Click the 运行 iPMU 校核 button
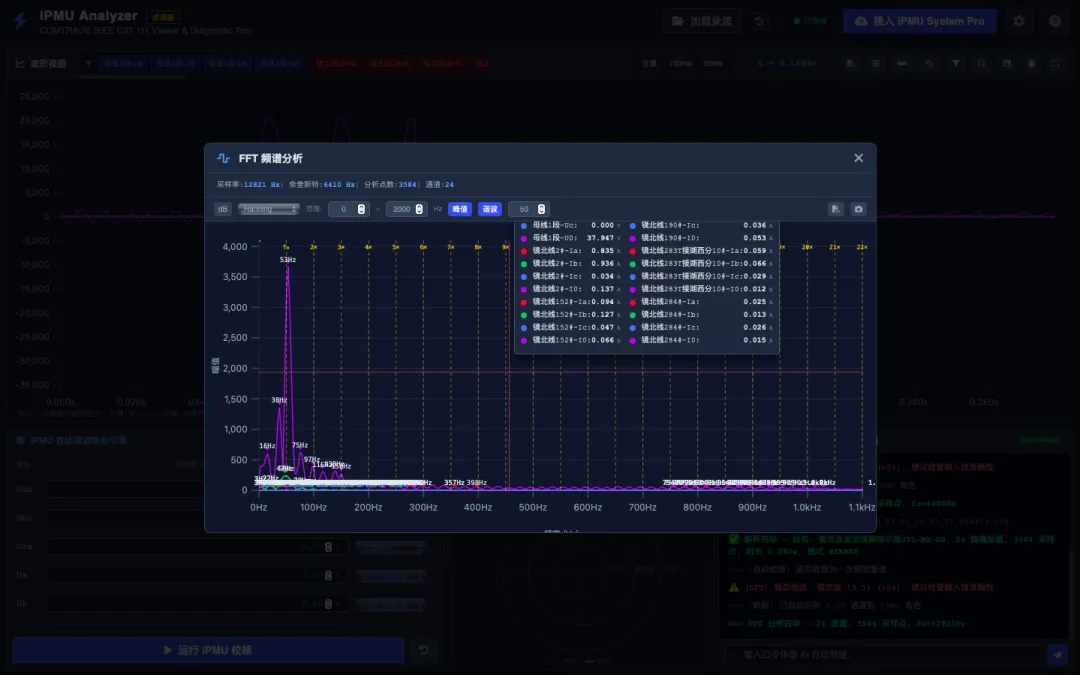 208,650
